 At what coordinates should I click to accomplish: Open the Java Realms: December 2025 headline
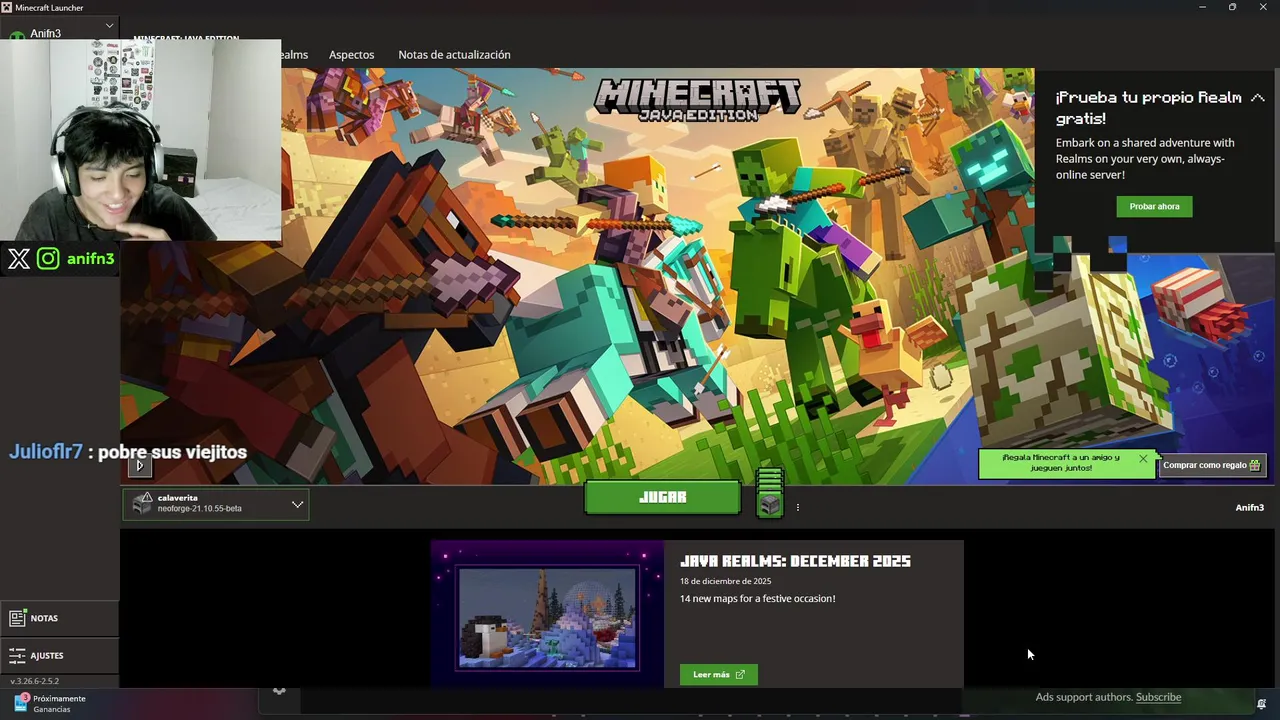click(x=795, y=561)
